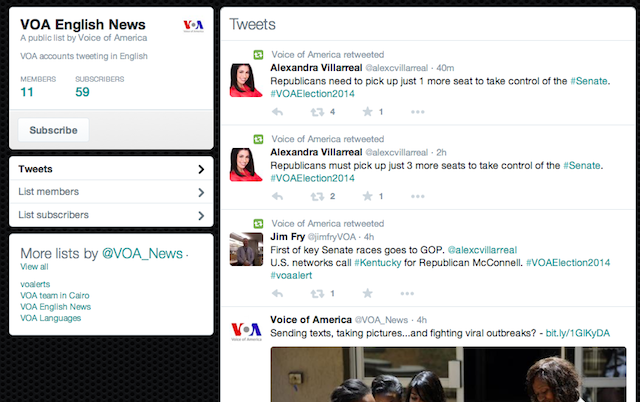Click the 2h timestamp
Image resolution: width=640 pixels, height=402 pixels.
coord(441,152)
